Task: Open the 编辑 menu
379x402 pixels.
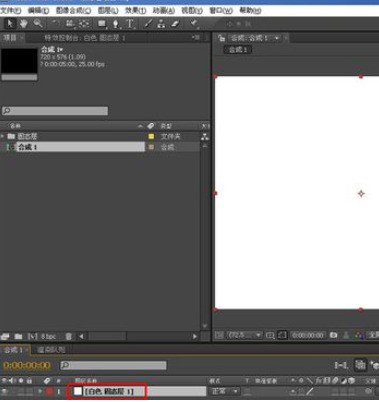Action: [x=38, y=10]
